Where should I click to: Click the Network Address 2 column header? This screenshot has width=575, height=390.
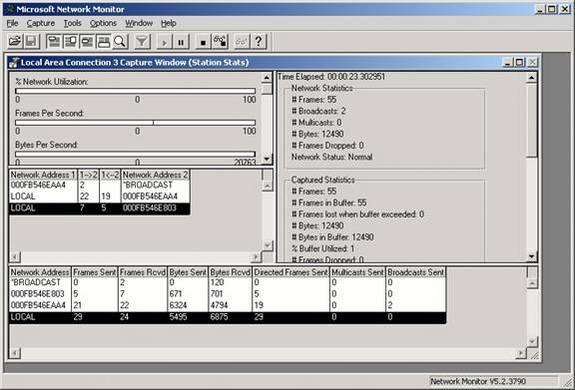pyautogui.click(x=155, y=175)
